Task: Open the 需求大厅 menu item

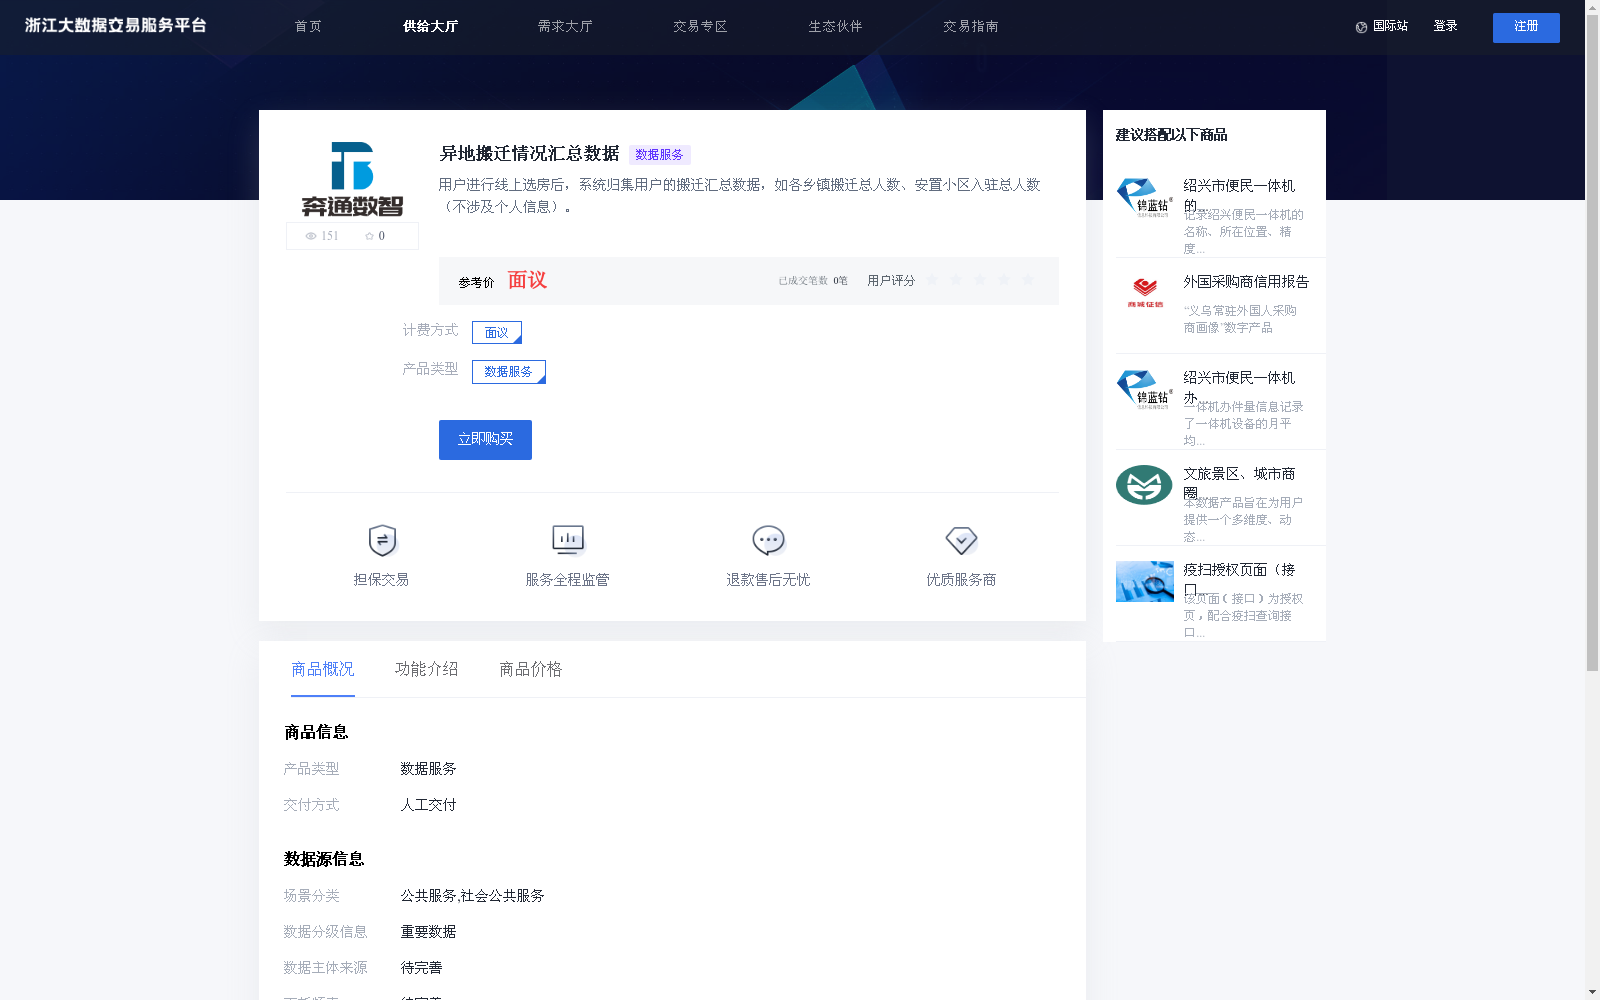Action: pyautogui.click(x=565, y=27)
